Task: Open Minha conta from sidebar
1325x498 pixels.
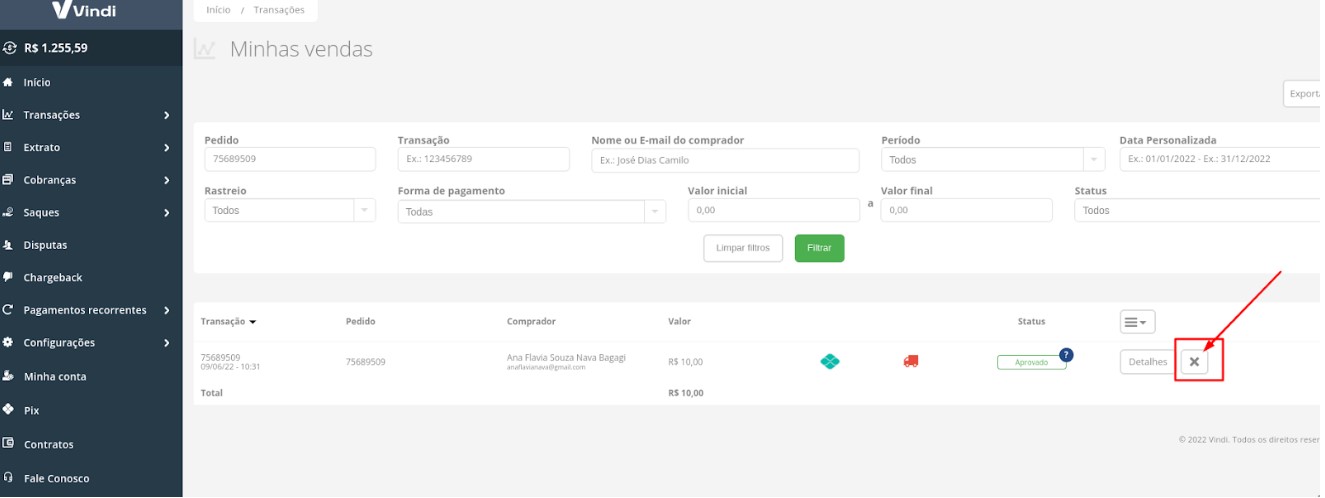Action: 55,377
